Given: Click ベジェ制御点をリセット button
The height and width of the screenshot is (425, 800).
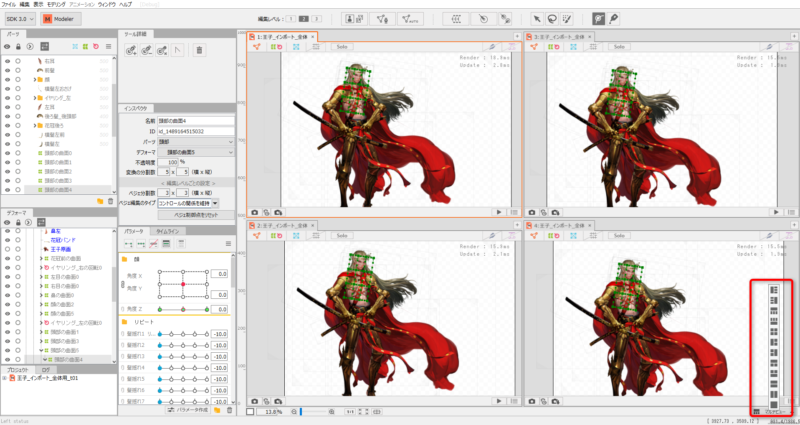Looking at the screenshot, I should (x=196, y=215).
